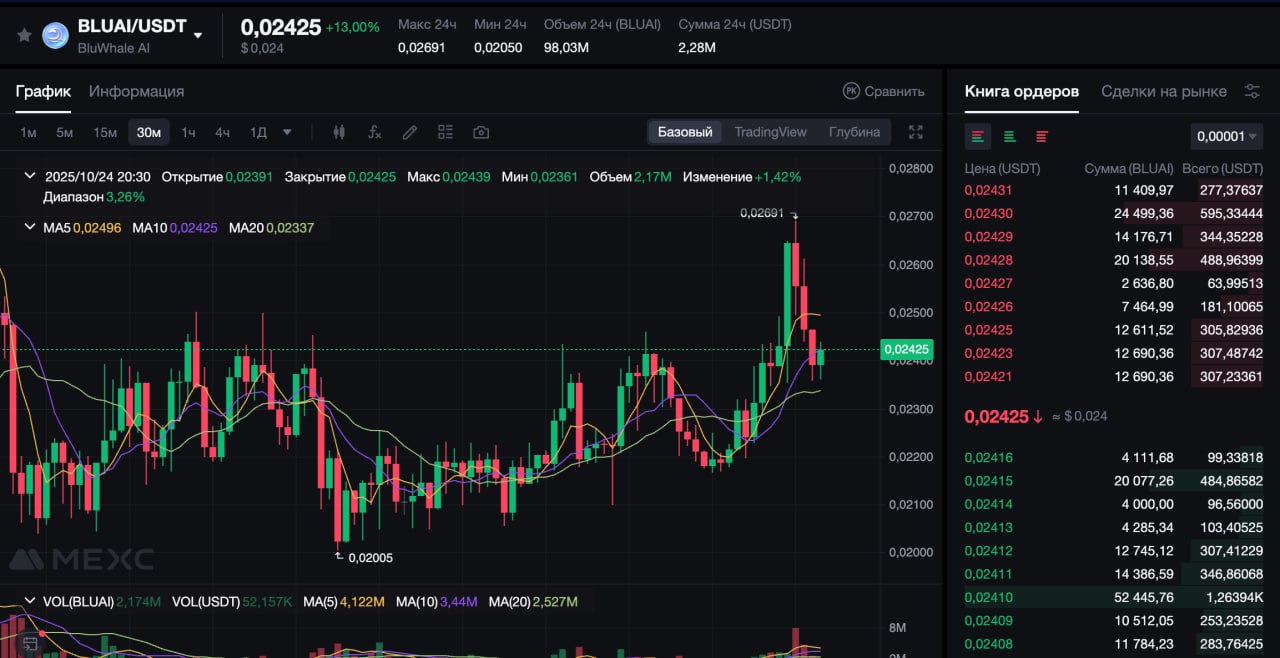Screen dimensions: 1280x658
Task: Click the Сравнить compare button
Action: coord(883,91)
